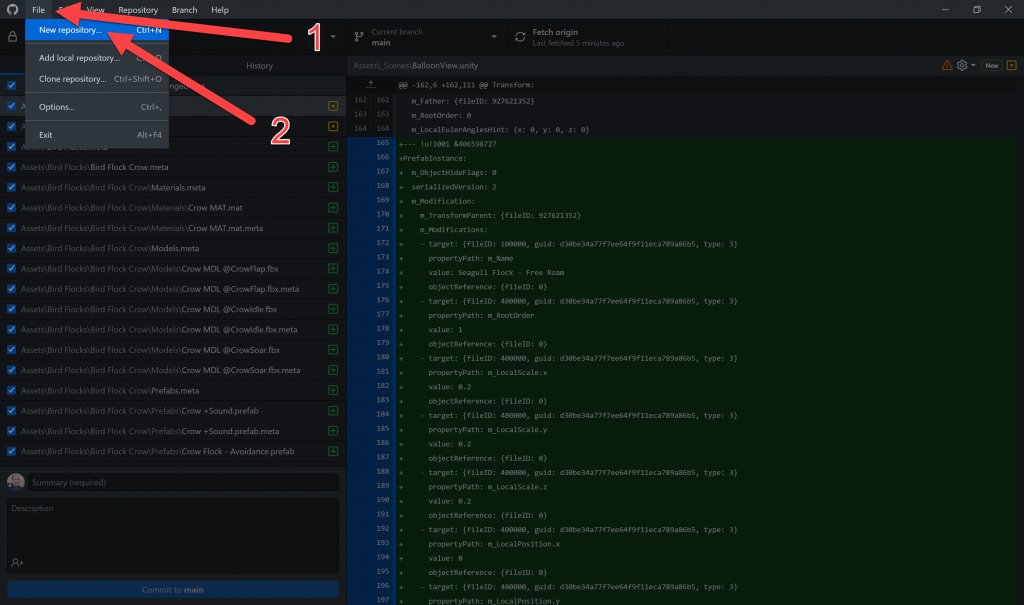Viewport: 1024px width, 605px height.
Task: Uncheck the Bird Flock Crow.meta checkbox
Action: 11,167
